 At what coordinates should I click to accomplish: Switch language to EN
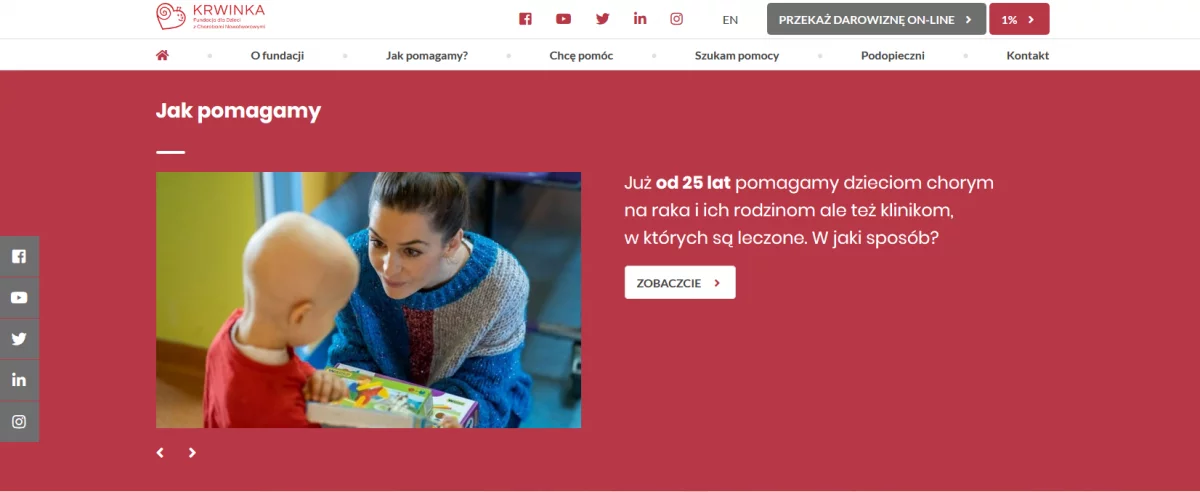[730, 20]
